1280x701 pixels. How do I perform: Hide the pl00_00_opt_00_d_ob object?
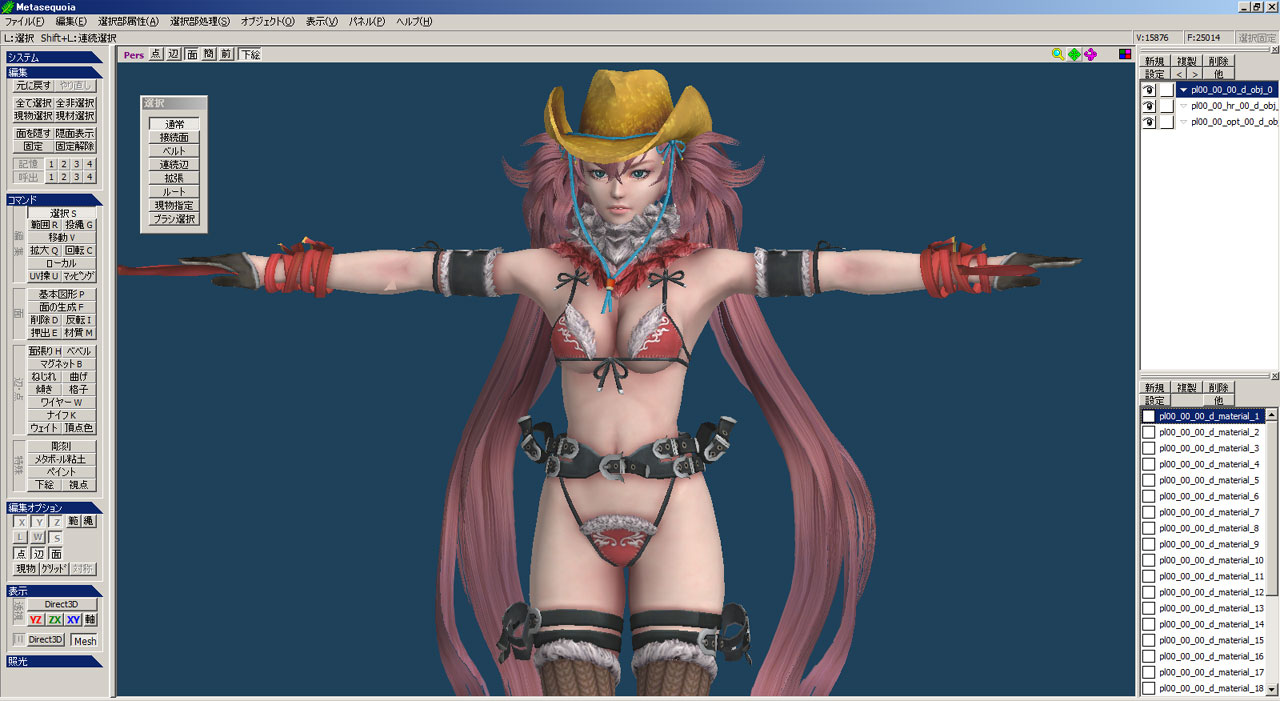click(x=1149, y=122)
